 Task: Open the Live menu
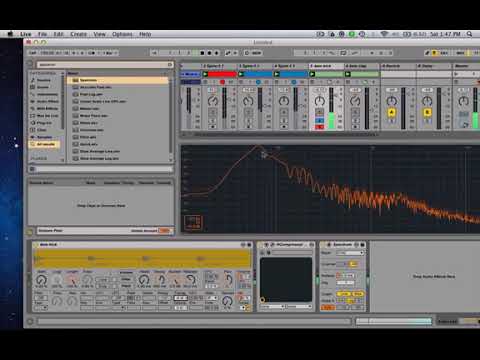click(25, 34)
